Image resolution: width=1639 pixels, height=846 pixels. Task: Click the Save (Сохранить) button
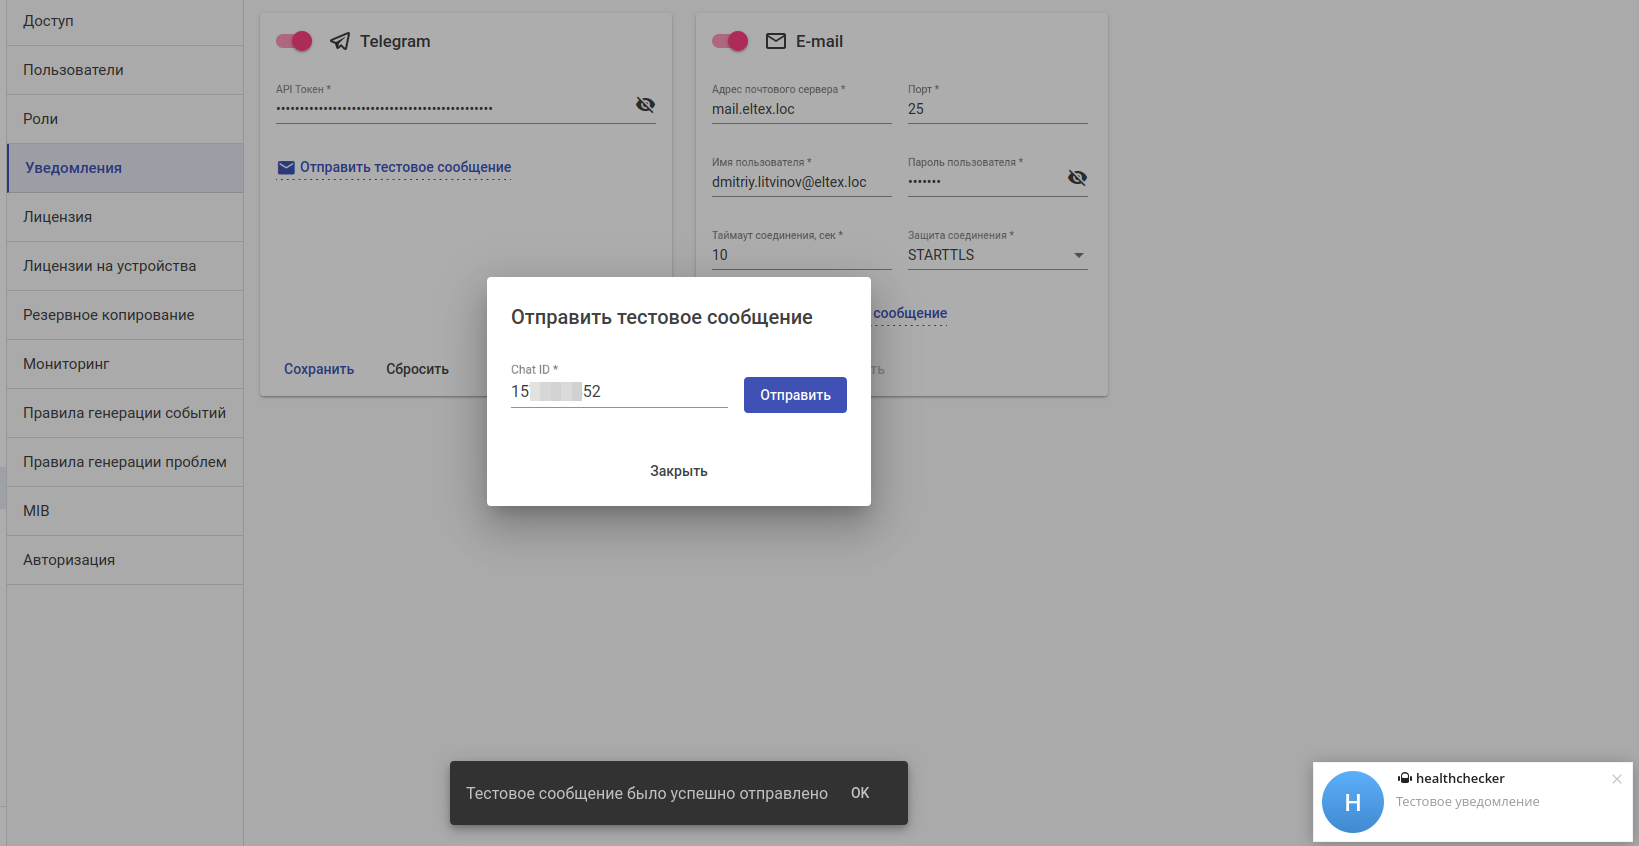pyautogui.click(x=319, y=369)
